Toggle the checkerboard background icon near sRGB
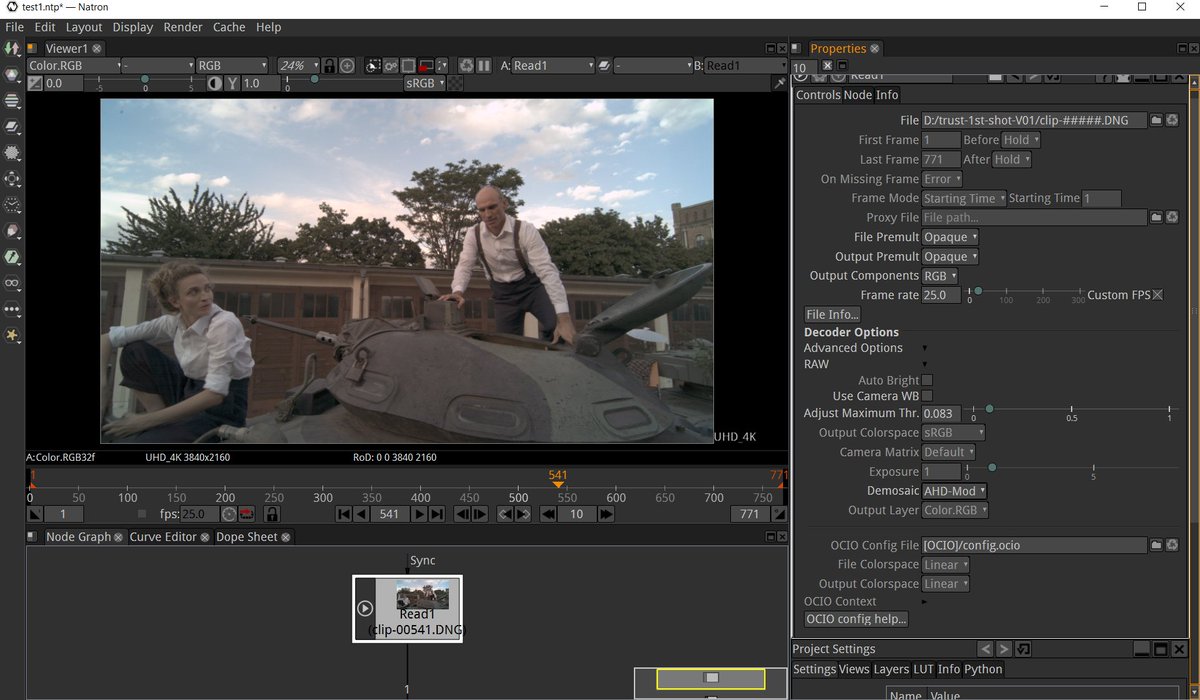 coord(455,83)
